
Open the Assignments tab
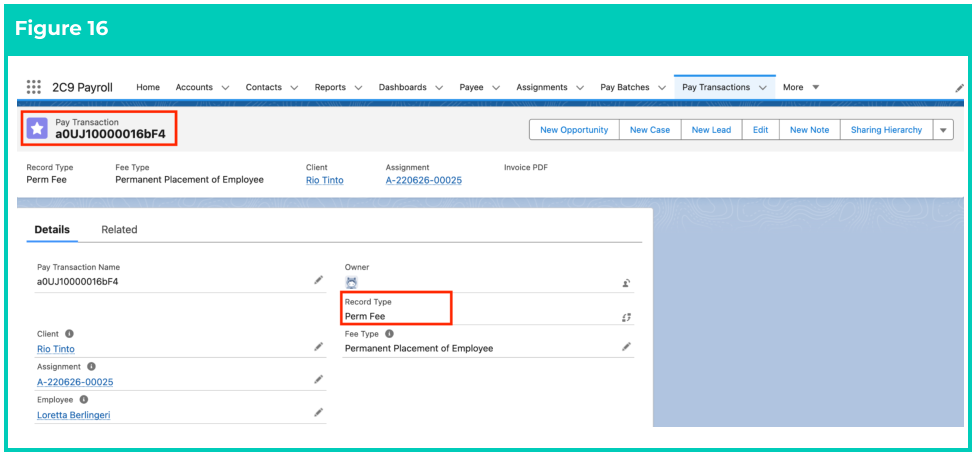[542, 87]
